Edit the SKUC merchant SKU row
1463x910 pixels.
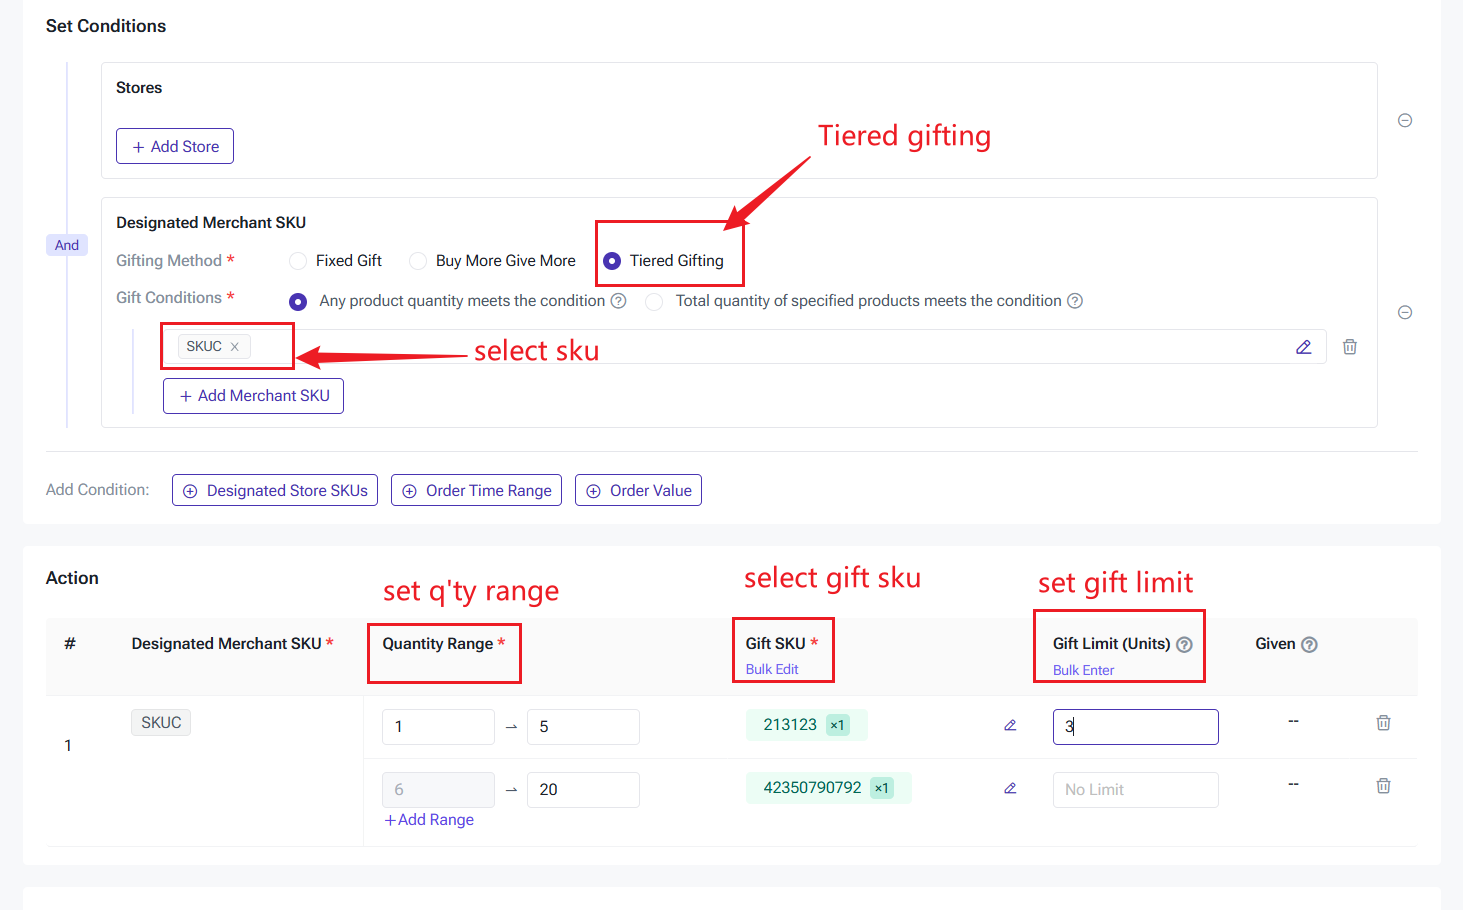1304,347
